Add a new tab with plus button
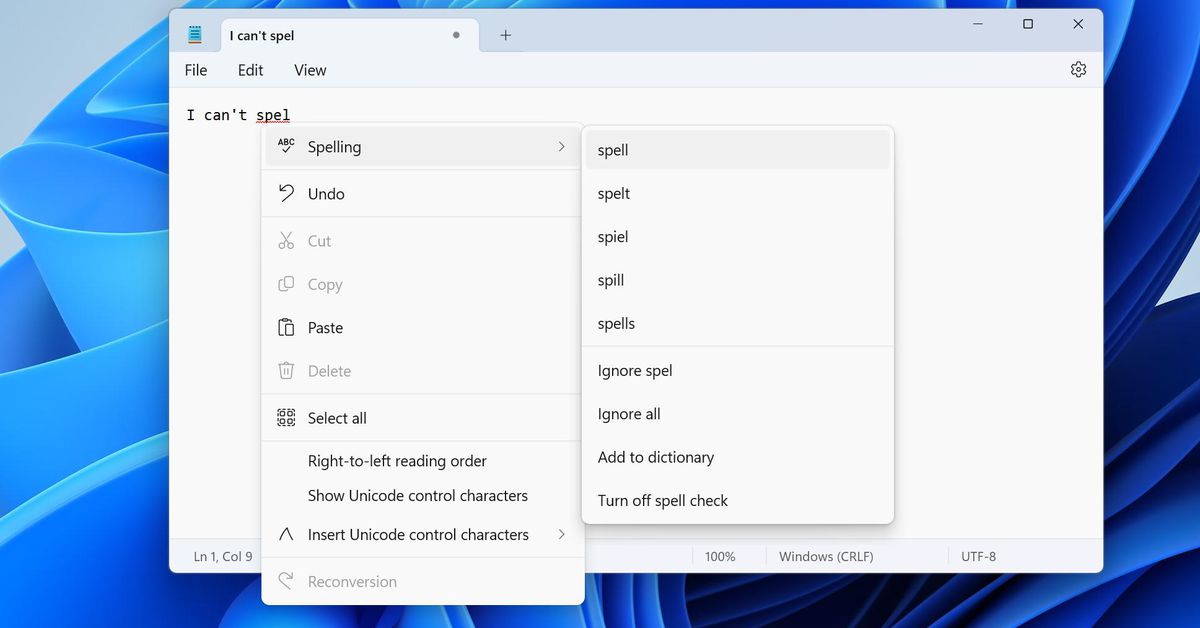 [x=505, y=35]
